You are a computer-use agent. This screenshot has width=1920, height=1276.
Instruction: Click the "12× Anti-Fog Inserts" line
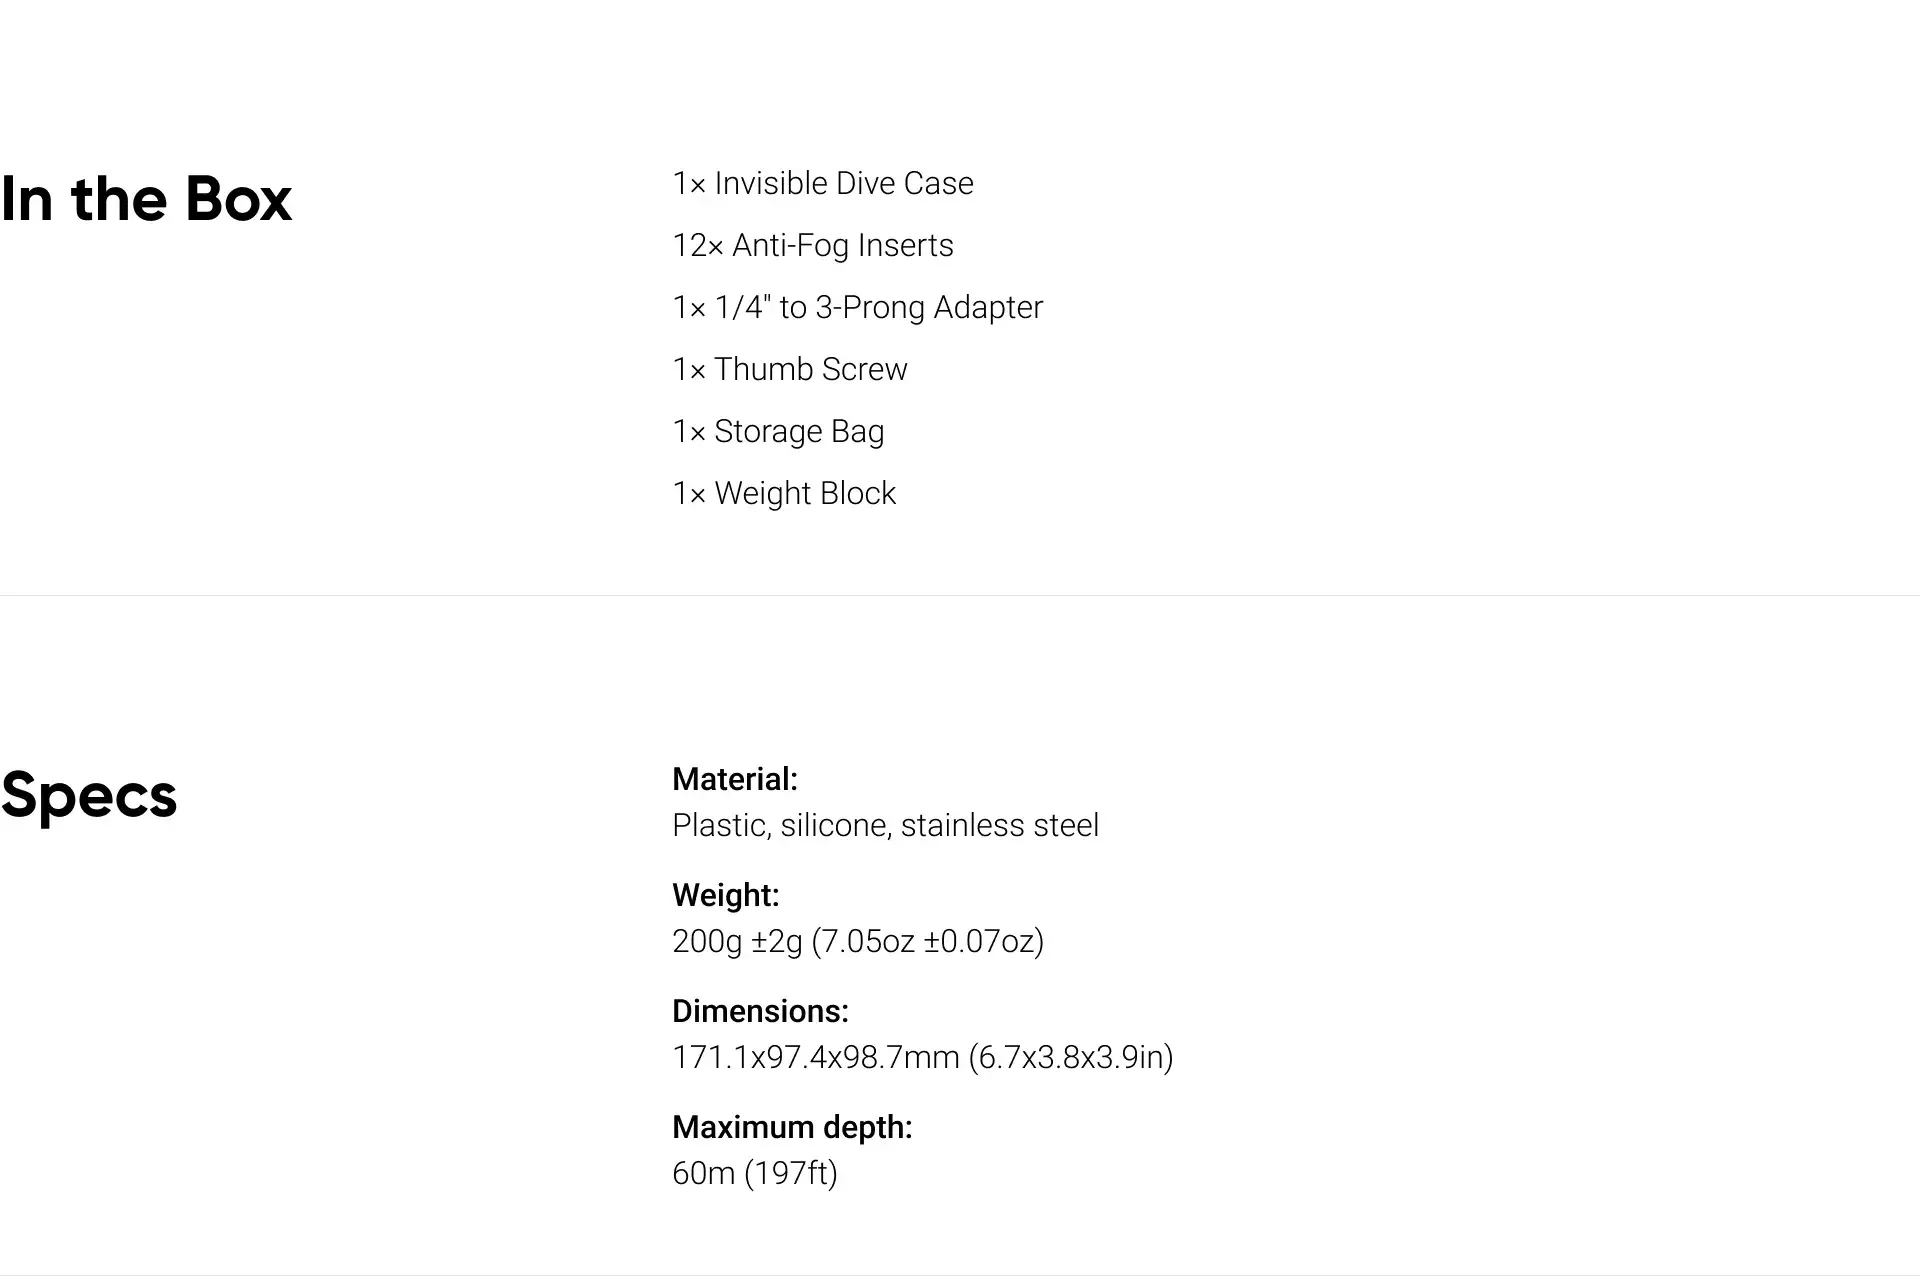pyautogui.click(x=812, y=246)
